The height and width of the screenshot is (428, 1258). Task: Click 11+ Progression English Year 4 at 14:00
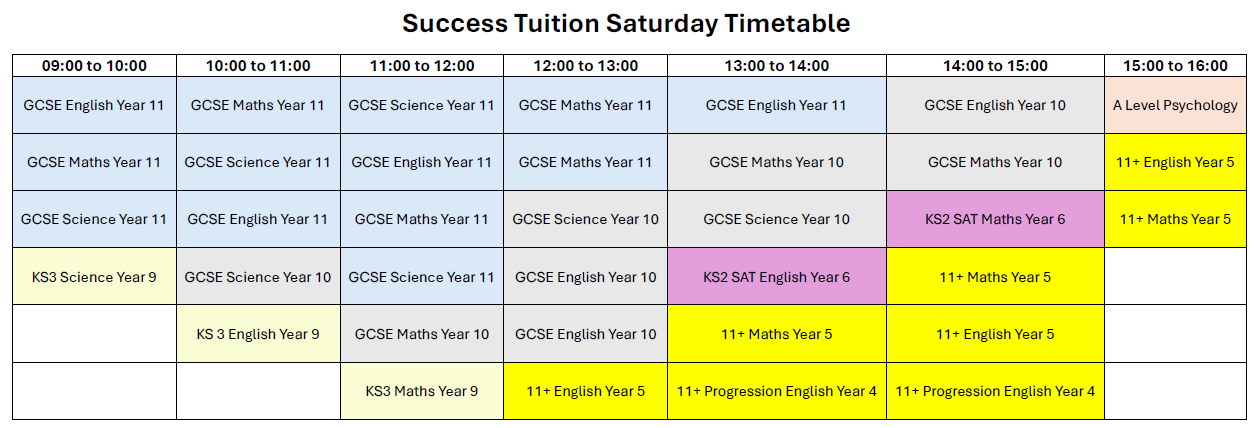(995, 391)
